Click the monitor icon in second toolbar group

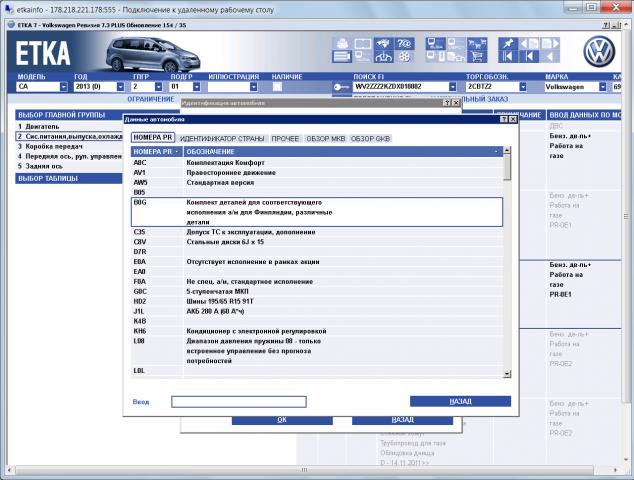pos(435,44)
